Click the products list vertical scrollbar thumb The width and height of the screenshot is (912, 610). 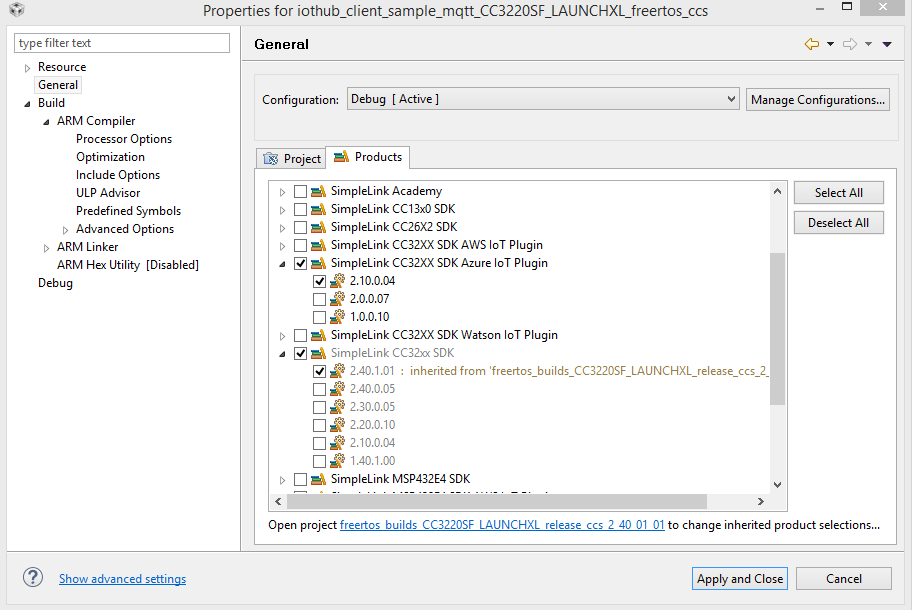pos(778,329)
